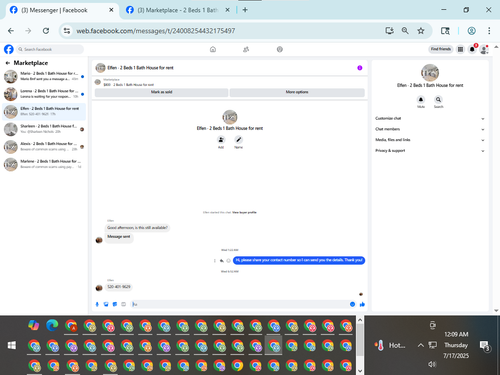Open the More menu for the sent message
The height and width of the screenshot is (375, 500).
click(x=214, y=261)
